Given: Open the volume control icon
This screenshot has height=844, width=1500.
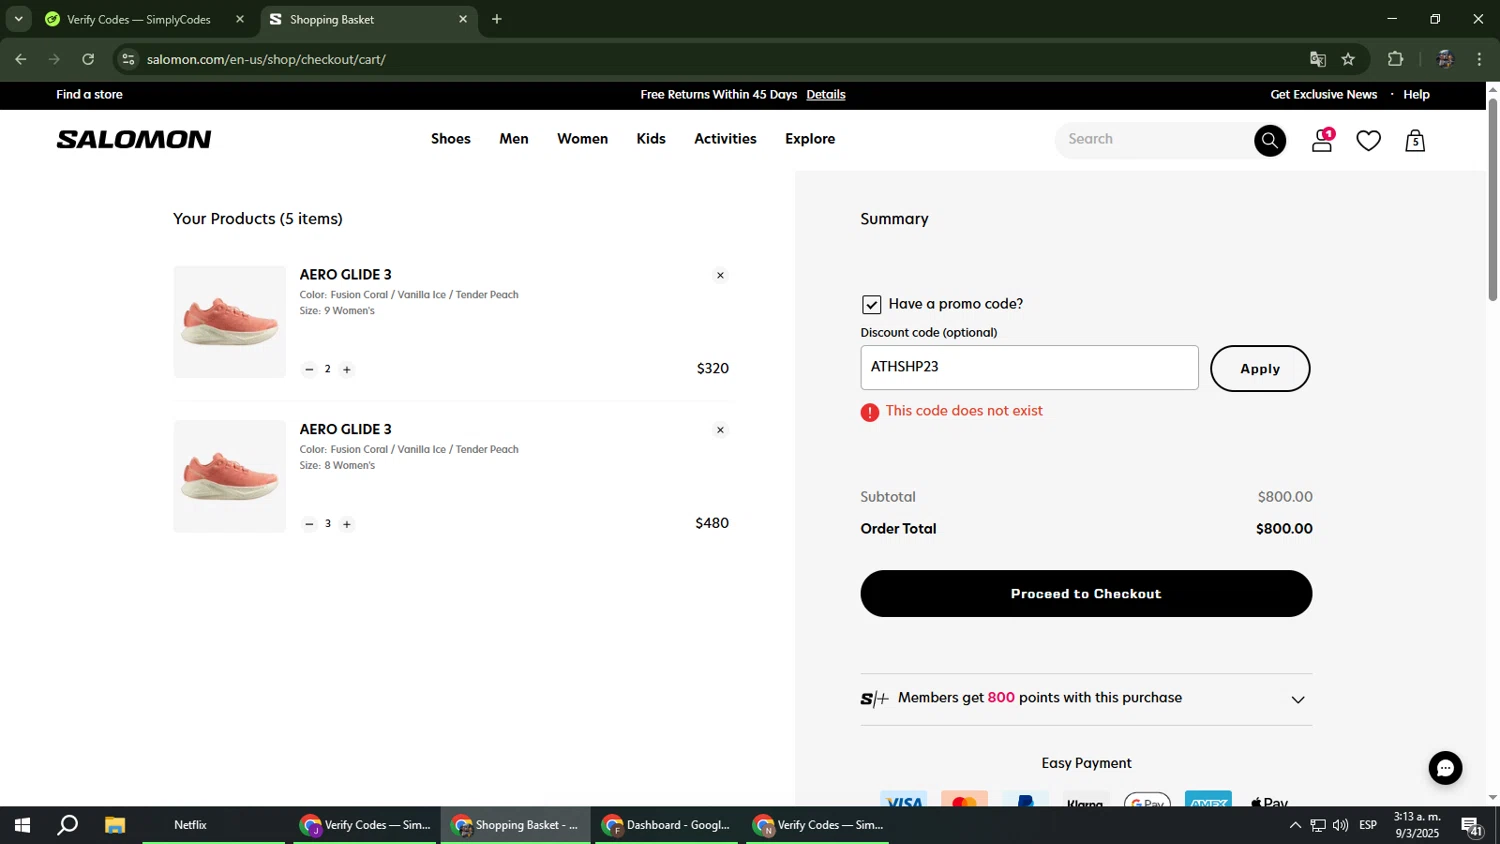Looking at the screenshot, I should tap(1340, 826).
